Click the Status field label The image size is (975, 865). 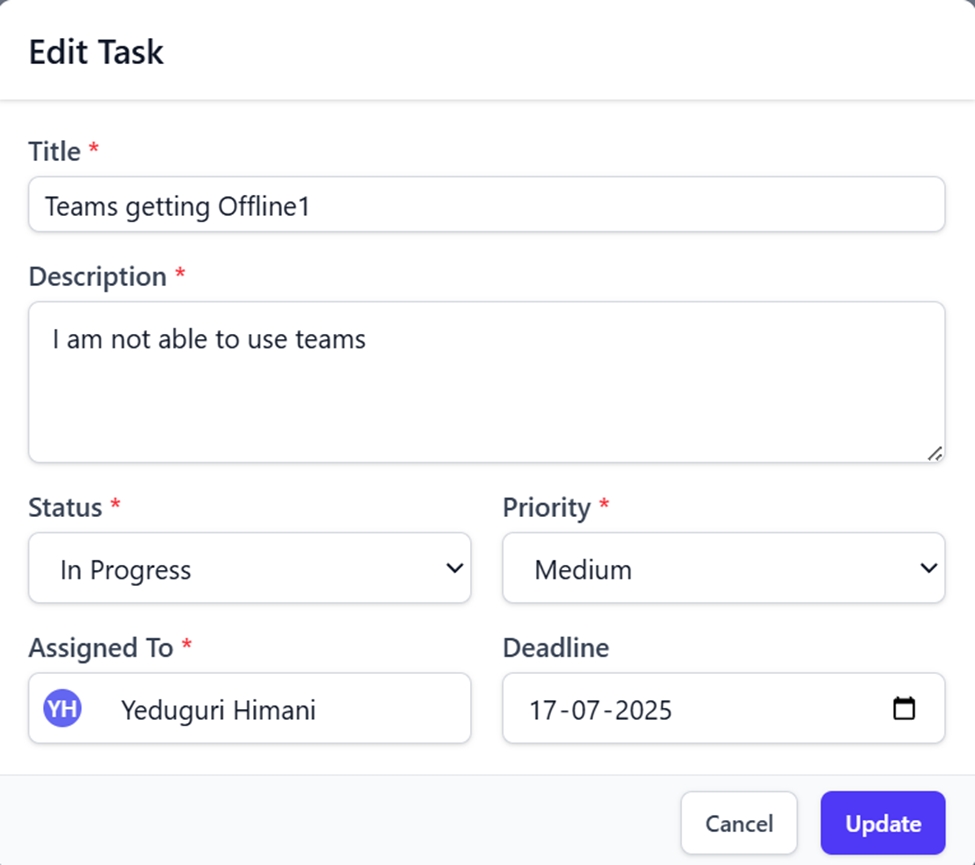(65, 507)
